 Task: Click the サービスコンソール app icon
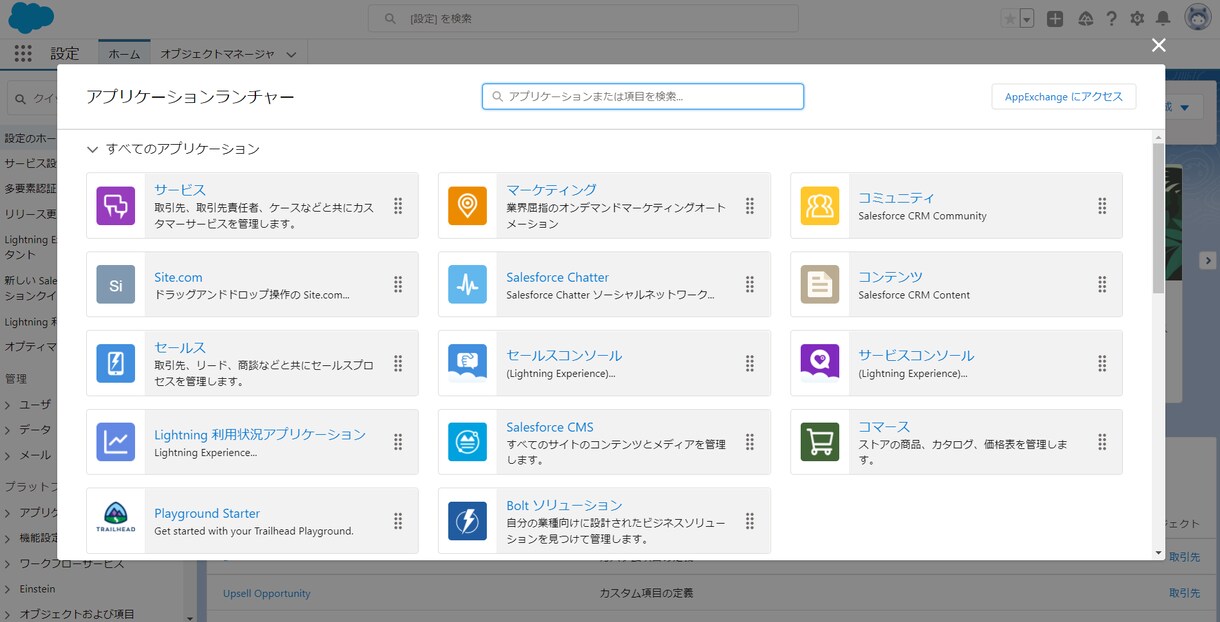(x=820, y=363)
